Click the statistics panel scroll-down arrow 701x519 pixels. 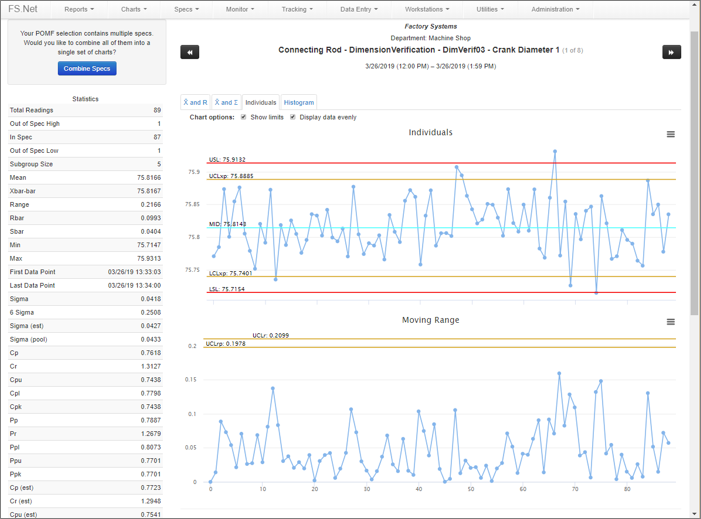(695, 514)
